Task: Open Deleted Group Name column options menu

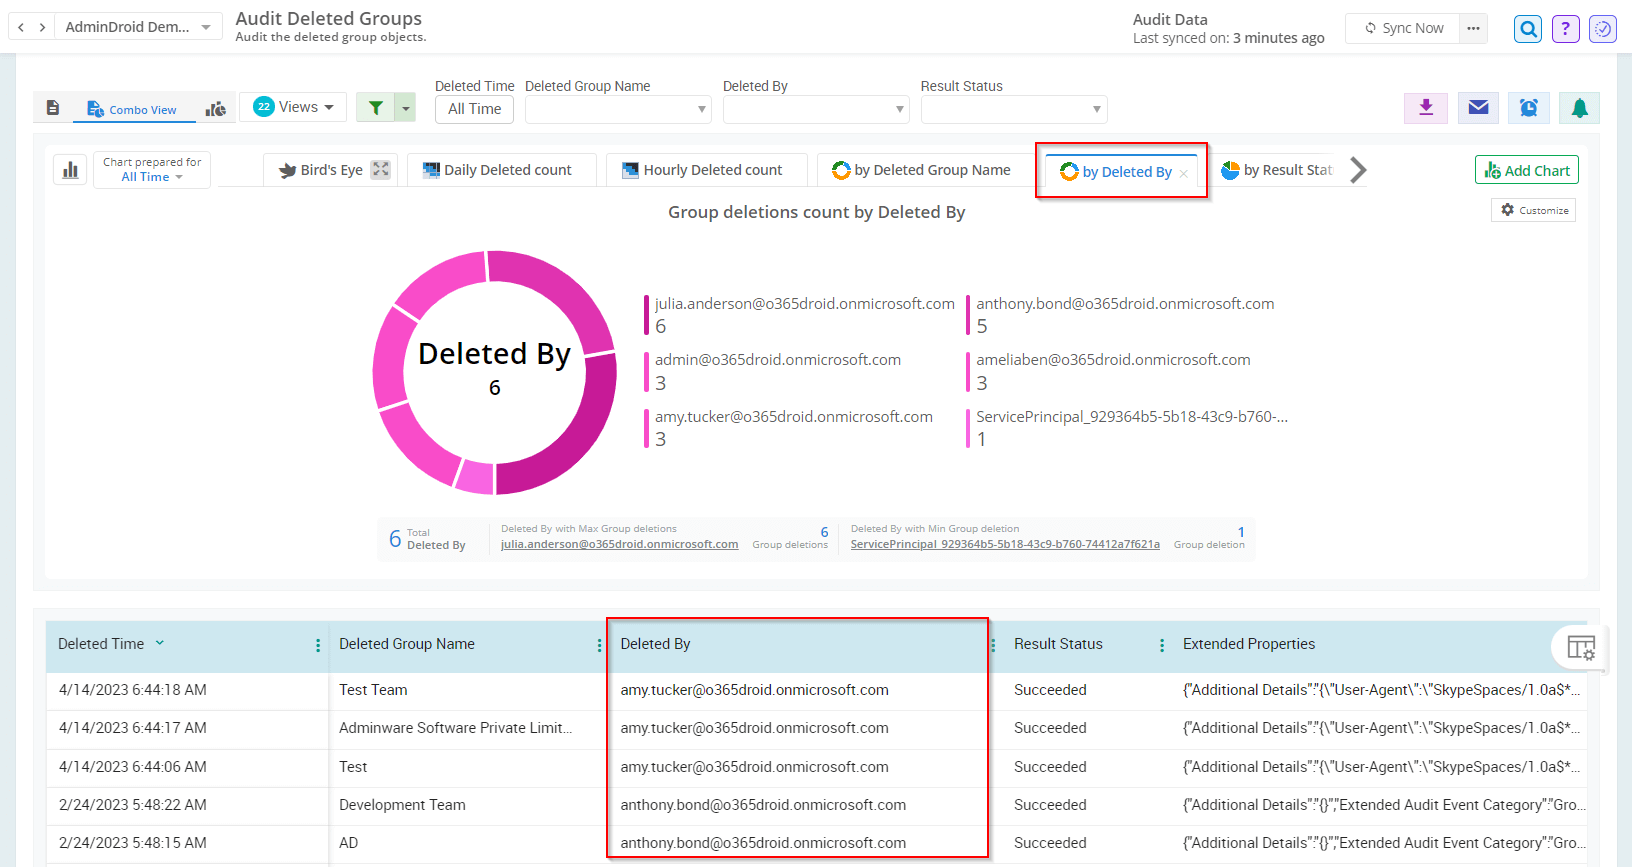Action: (x=599, y=645)
